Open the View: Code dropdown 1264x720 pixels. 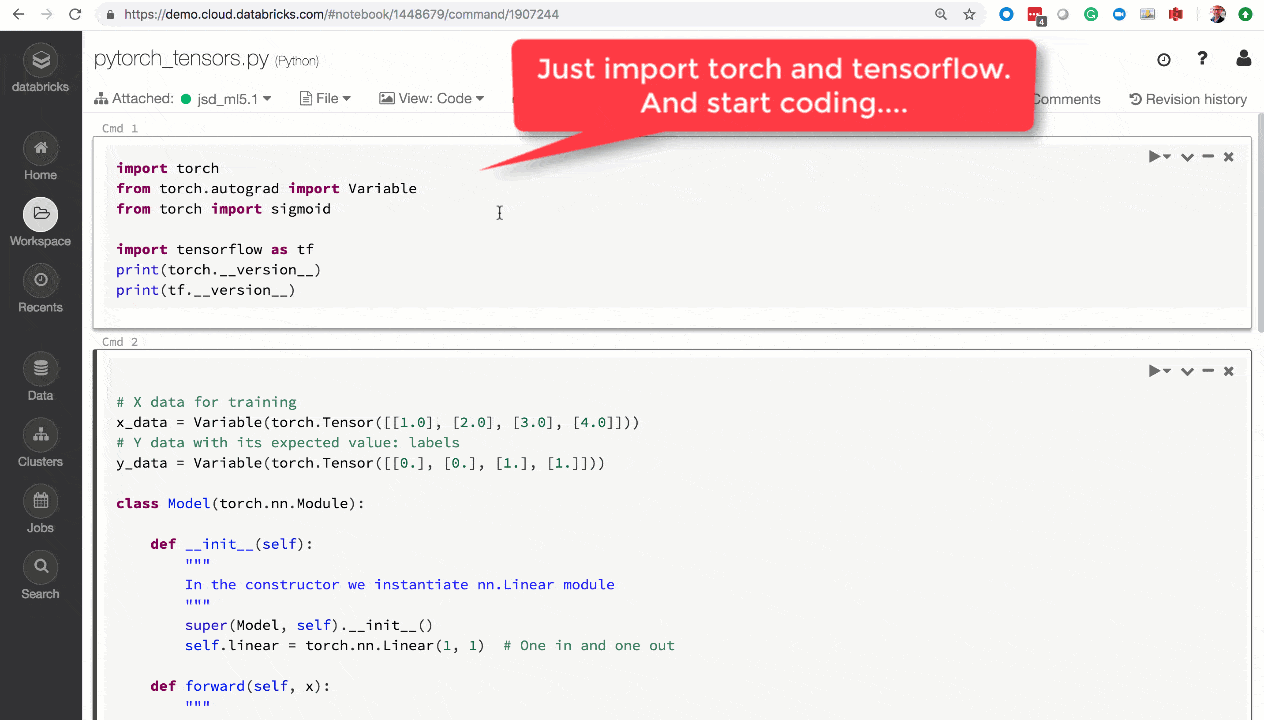432,99
